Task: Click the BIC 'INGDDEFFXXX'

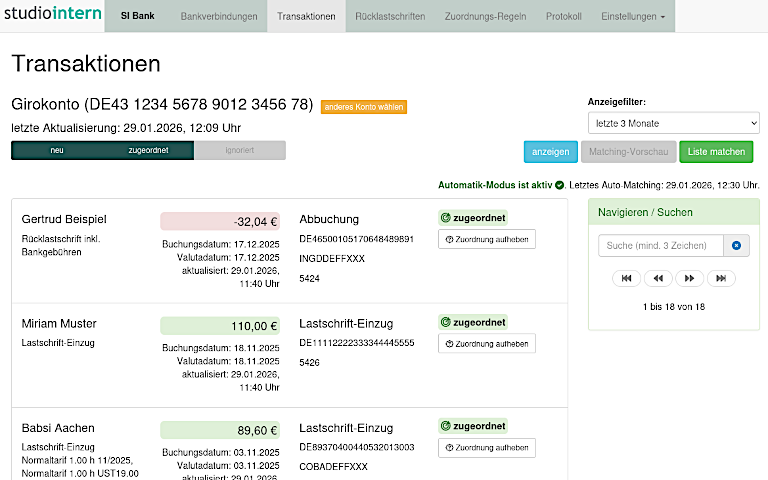Action: 332,259
